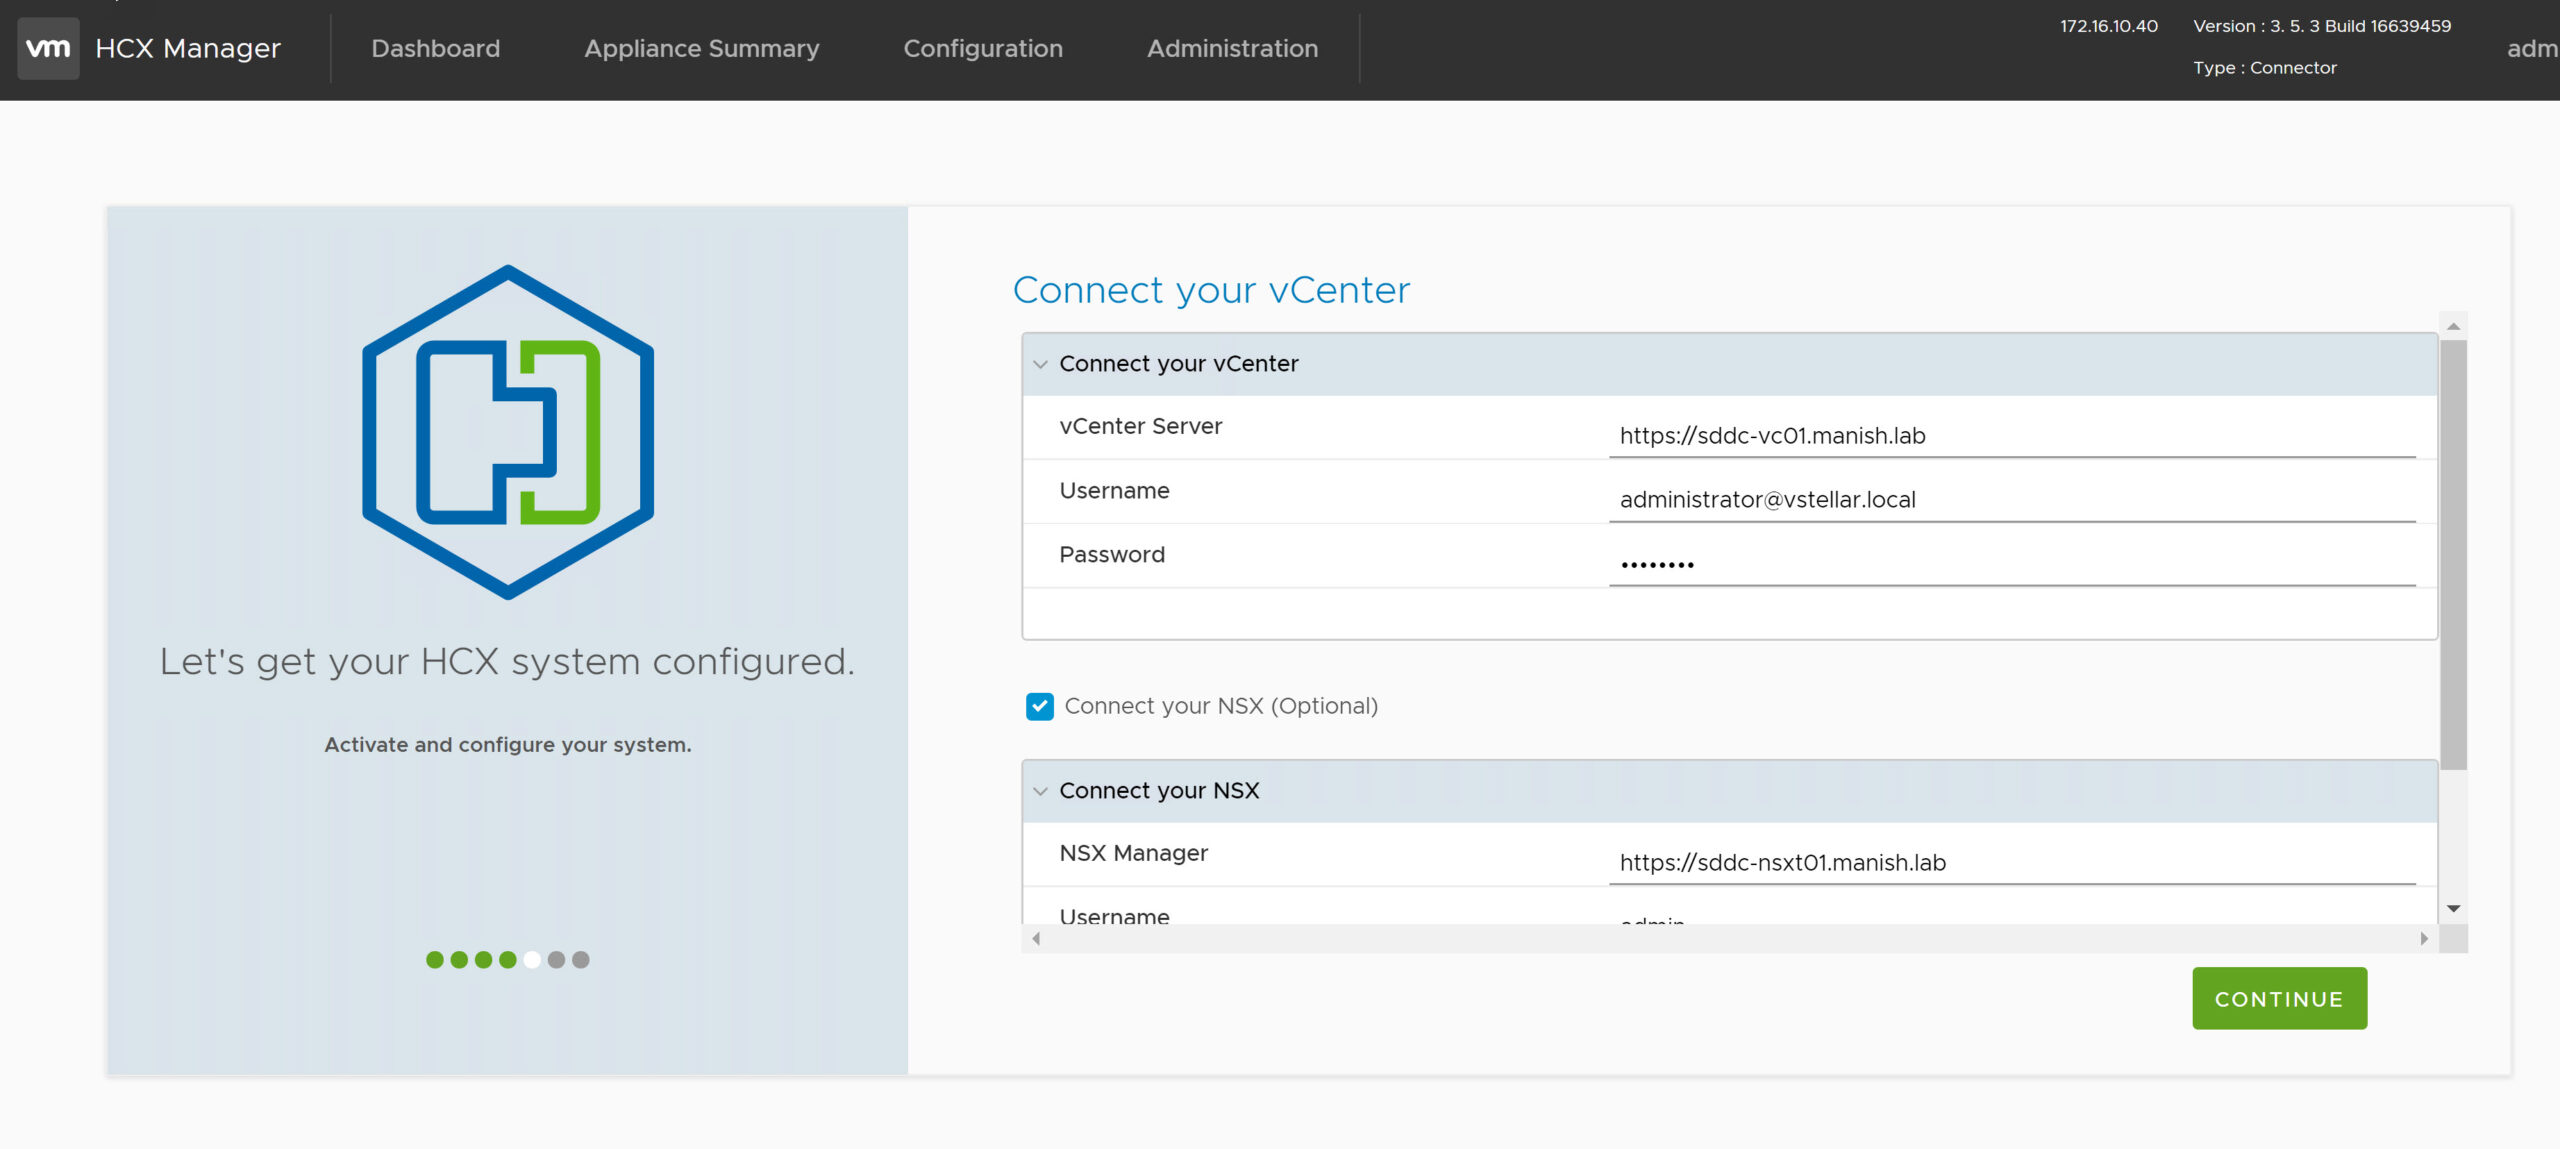Click the NSX Manager URL field
2560x1149 pixels.
click(2012, 863)
